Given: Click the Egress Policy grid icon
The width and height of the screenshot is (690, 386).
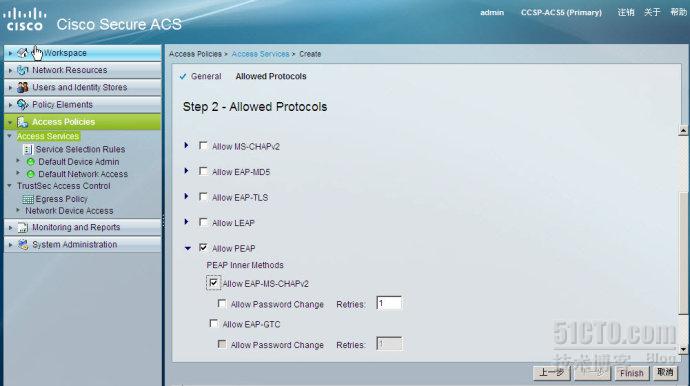Looking at the screenshot, I should point(28,199).
